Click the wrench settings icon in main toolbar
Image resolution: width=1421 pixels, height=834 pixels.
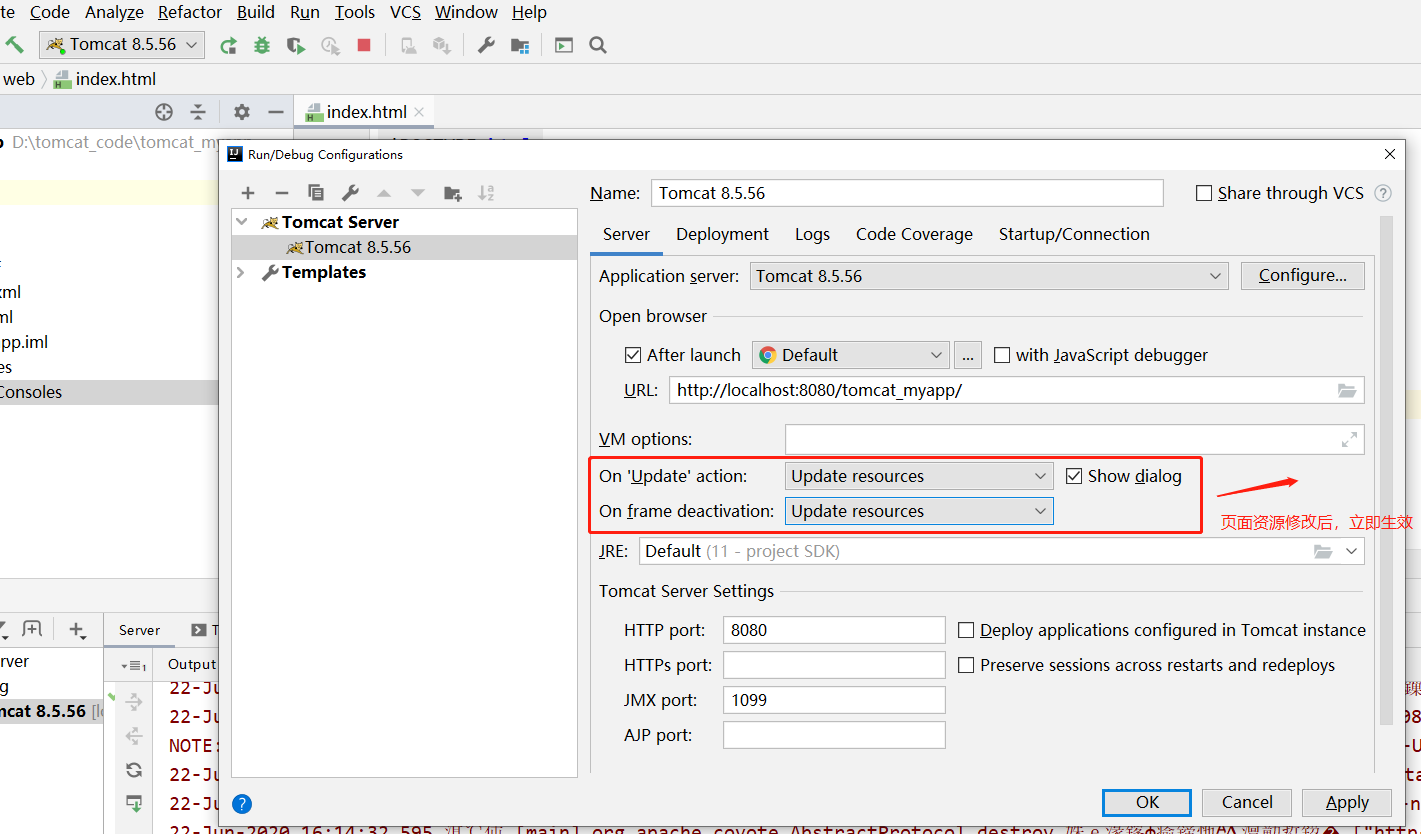pos(486,45)
